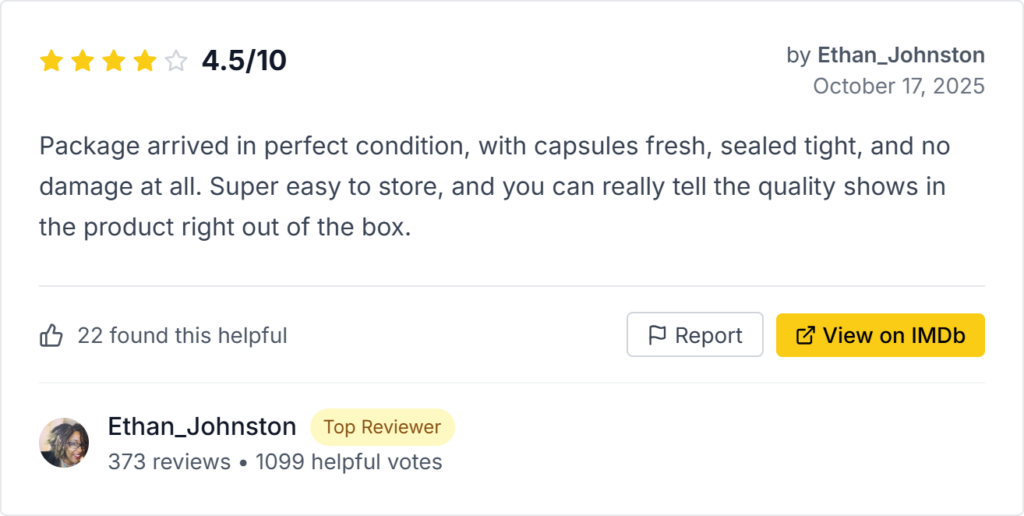Image resolution: width=1024 pixels, height=516 pixels.
Task: Click the reviewer's avatar photo
Action: (x=64, y=443)
